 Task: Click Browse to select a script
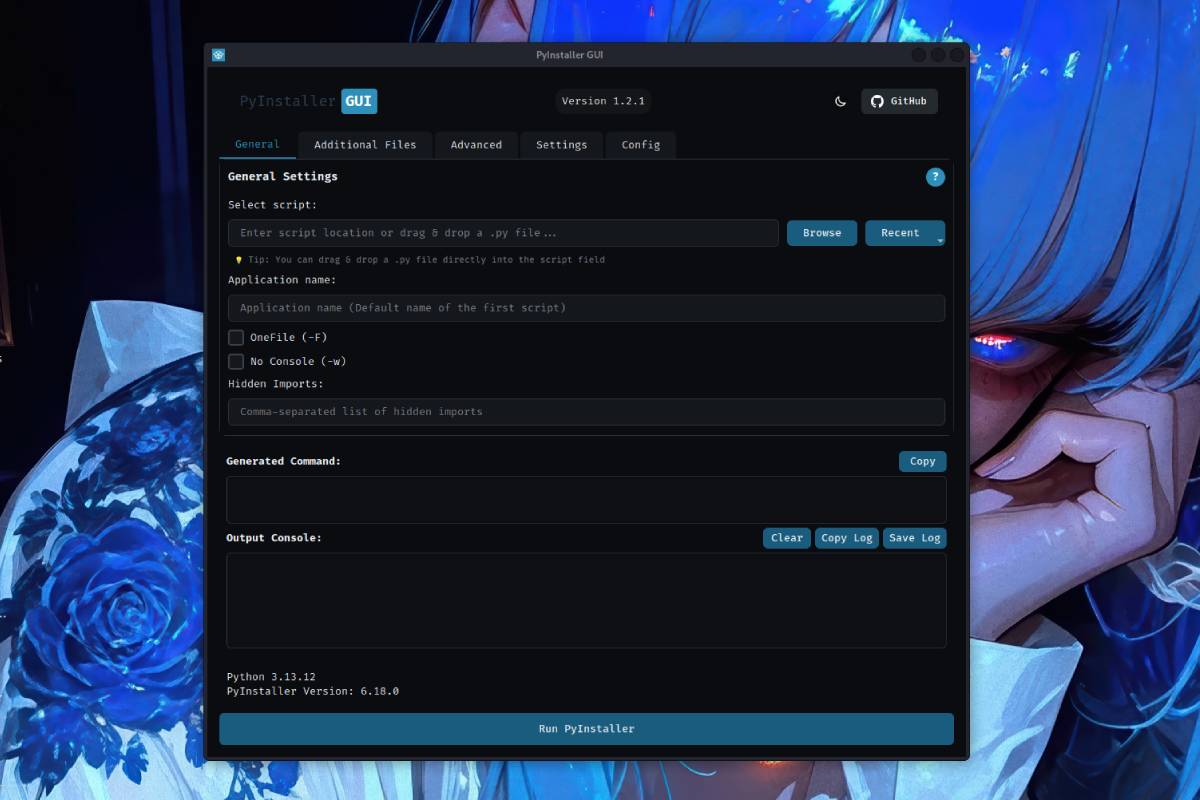pyautogui.click(x=822, y=233)
